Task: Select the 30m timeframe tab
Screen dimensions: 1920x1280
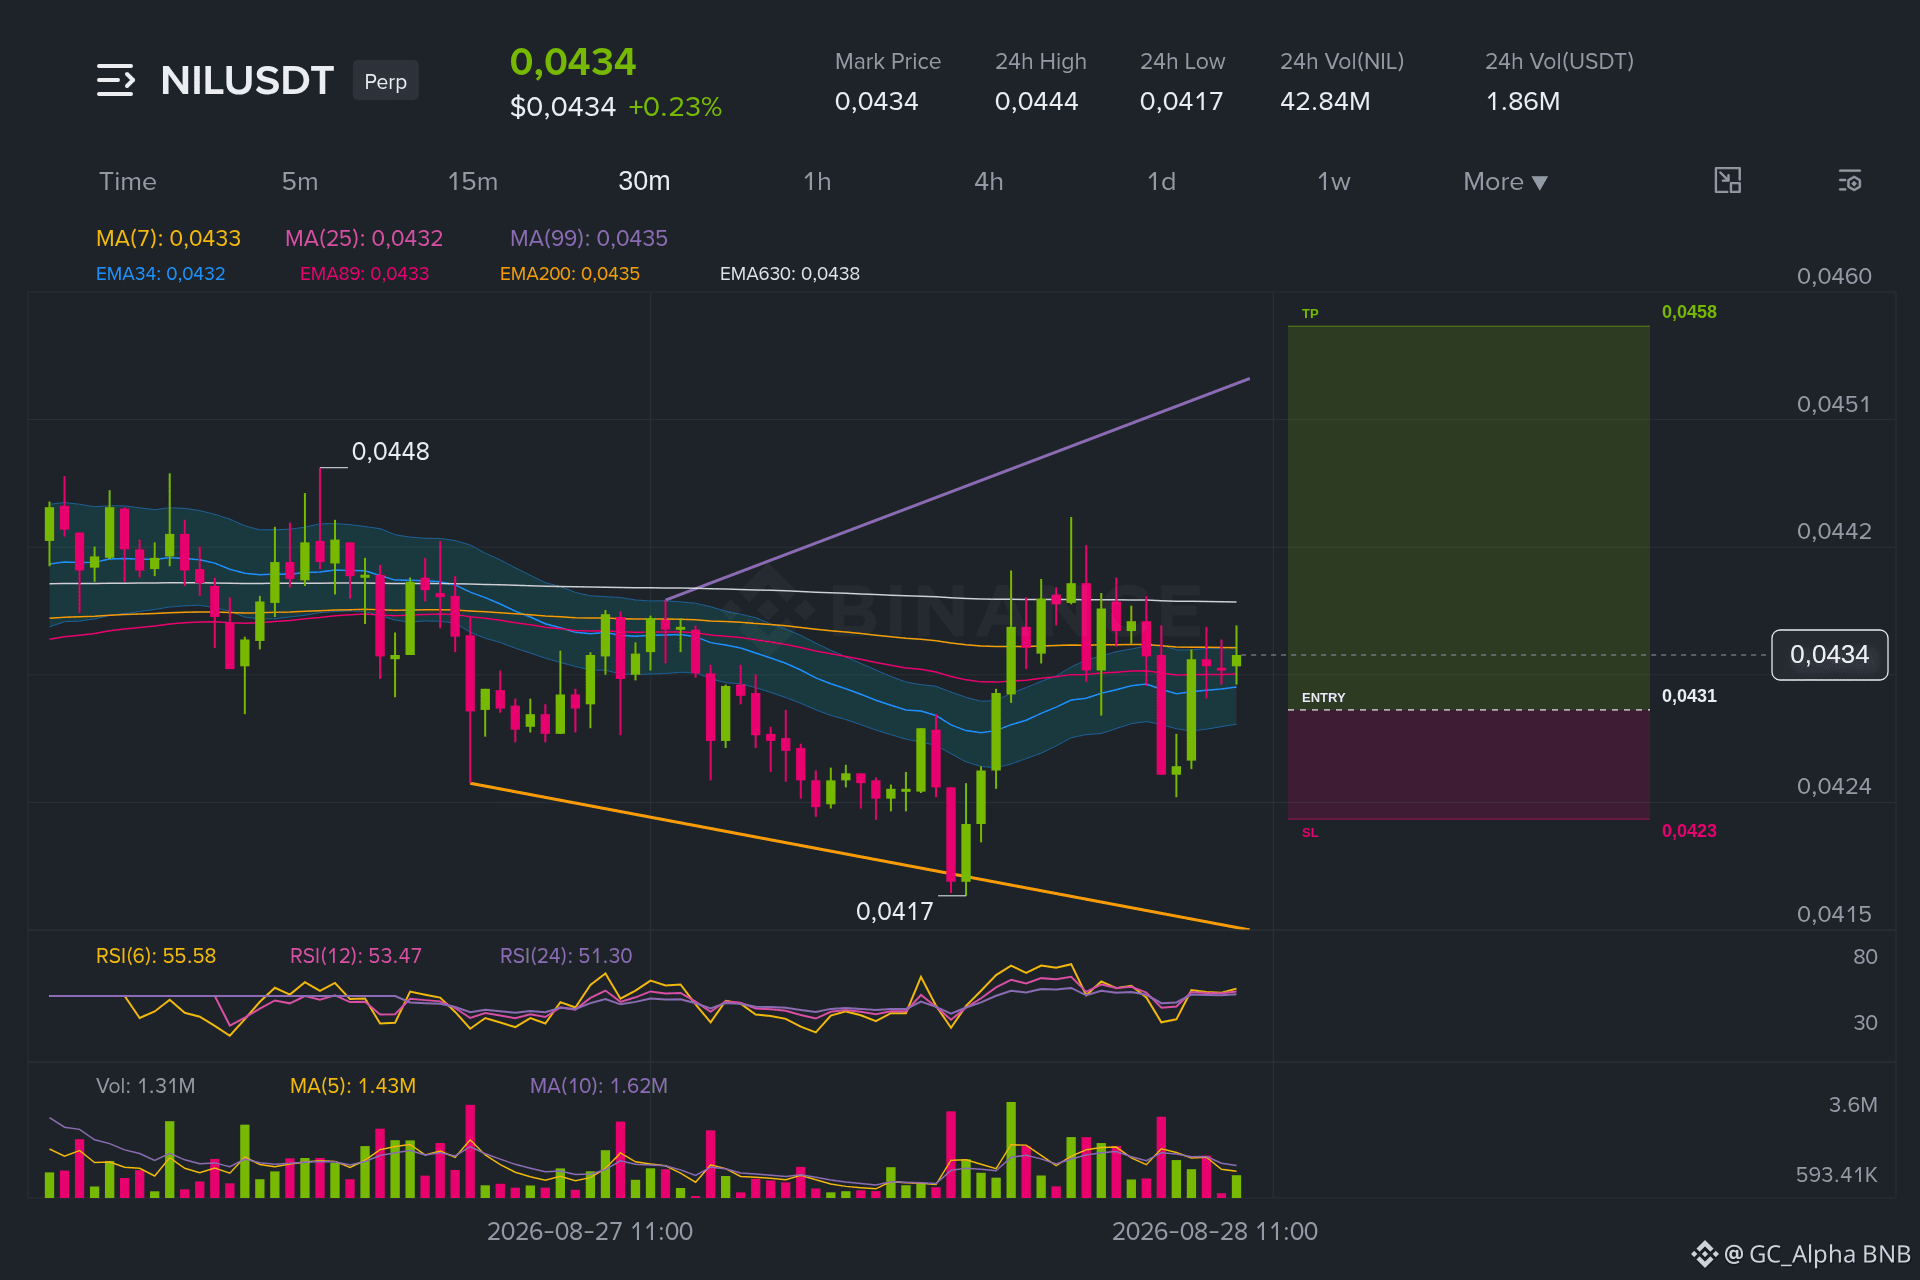Action: coord(644,181)
